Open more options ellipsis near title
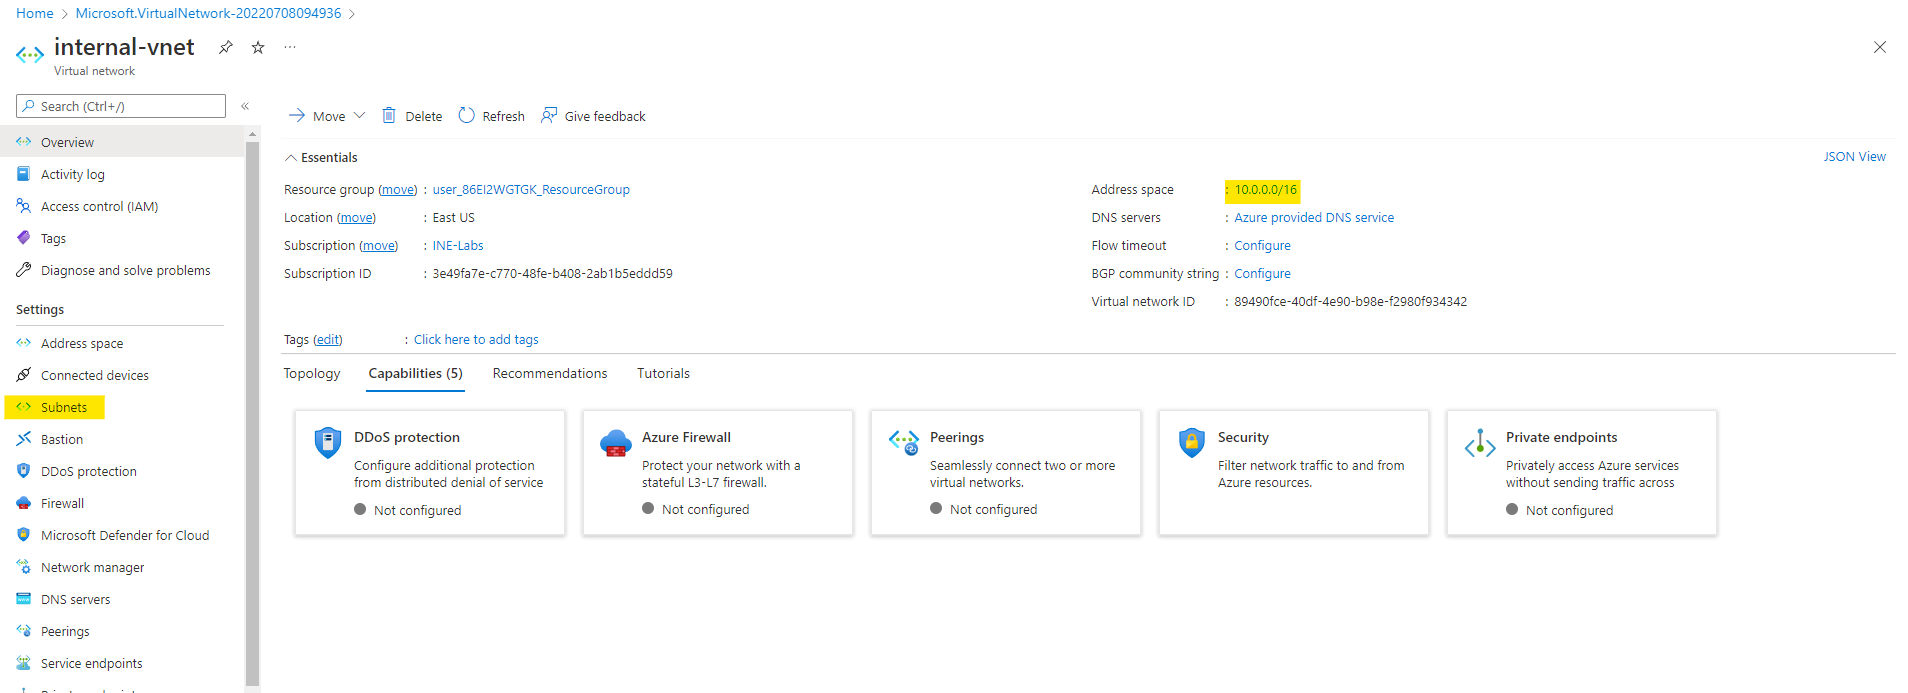 [x=290, y=47]
